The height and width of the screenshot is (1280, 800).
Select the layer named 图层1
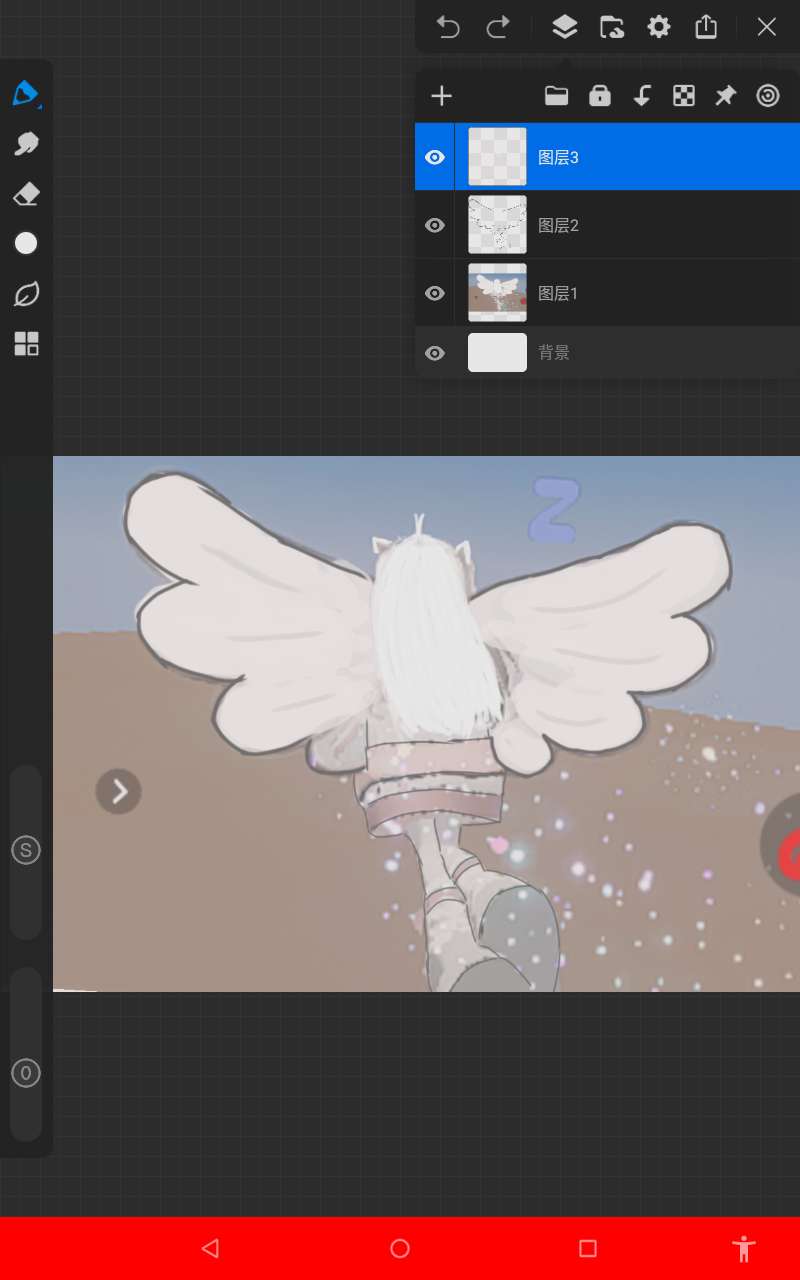(558, 293)
